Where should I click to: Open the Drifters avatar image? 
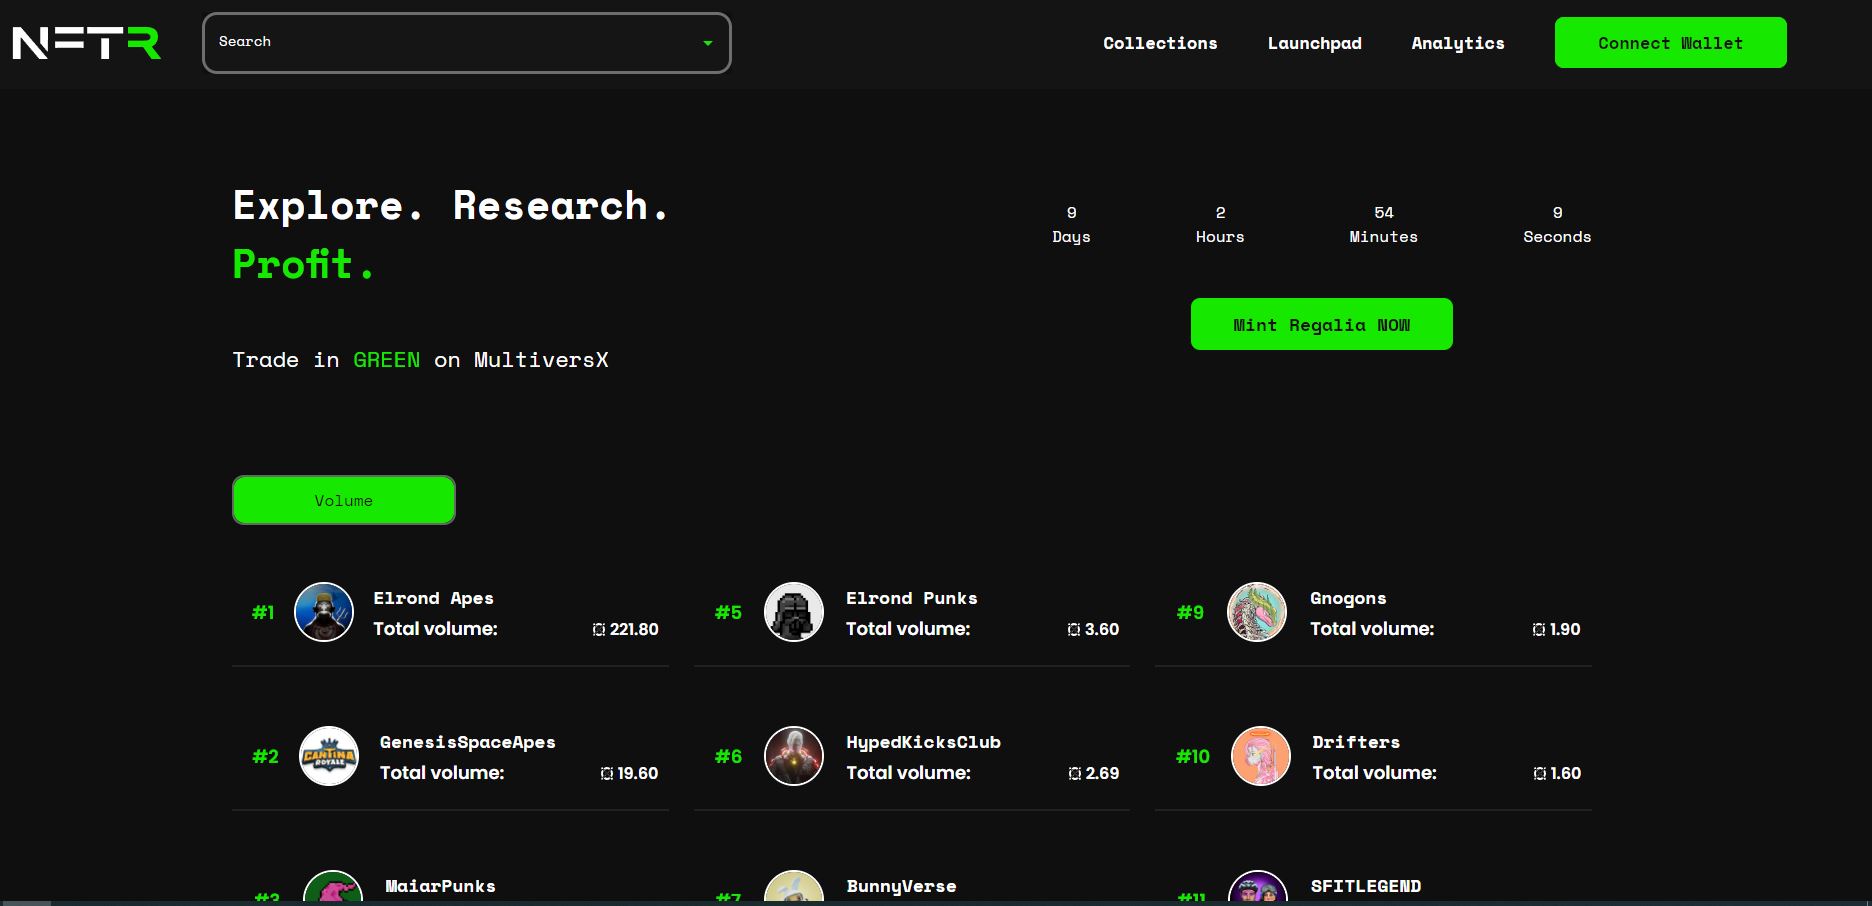[1261, 756]
